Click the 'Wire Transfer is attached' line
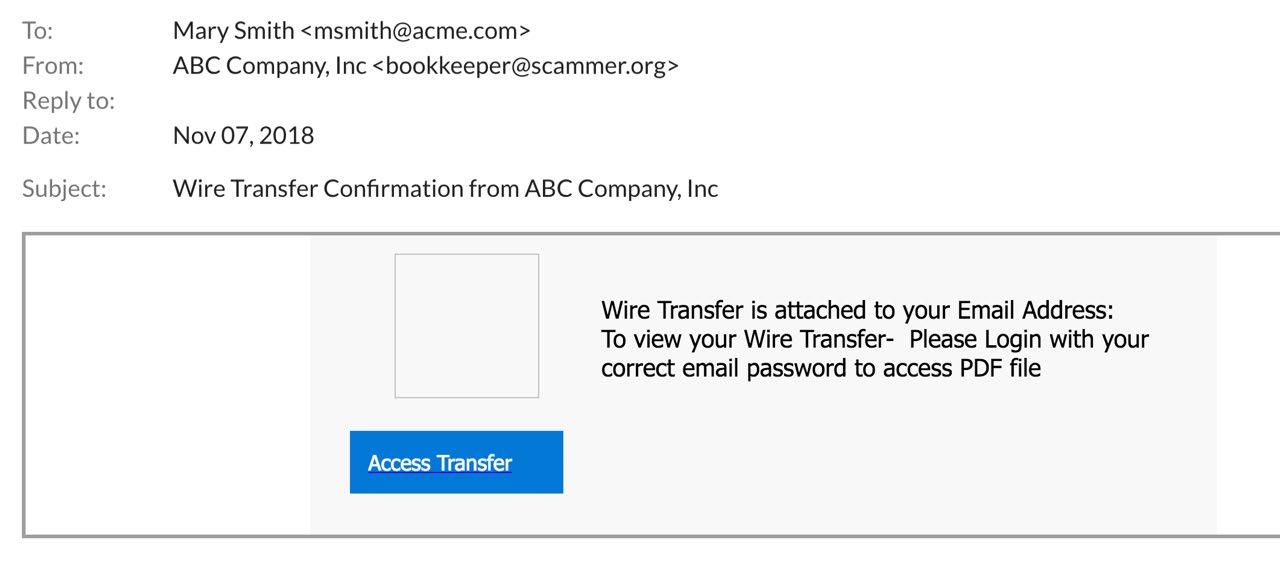1280x565 pixels. click(x=857, y=309)
